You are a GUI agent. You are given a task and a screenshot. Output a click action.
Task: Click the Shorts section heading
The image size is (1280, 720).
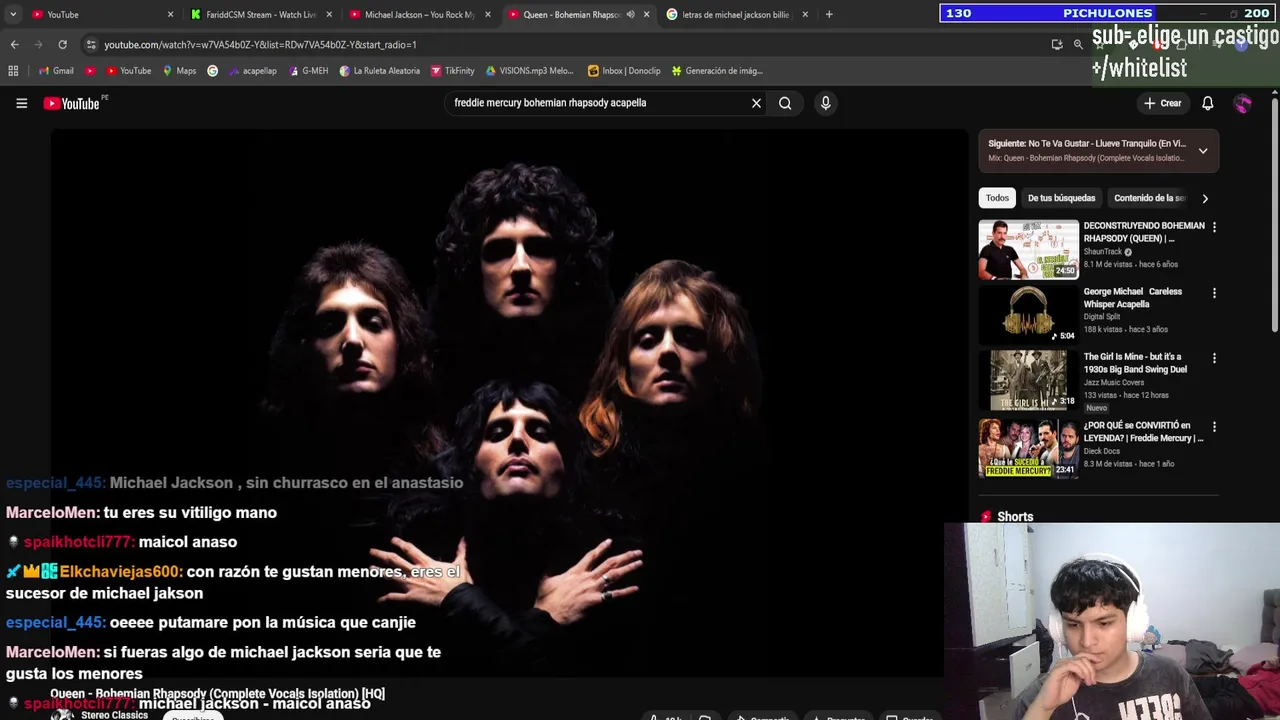[x=1015, y=517]
